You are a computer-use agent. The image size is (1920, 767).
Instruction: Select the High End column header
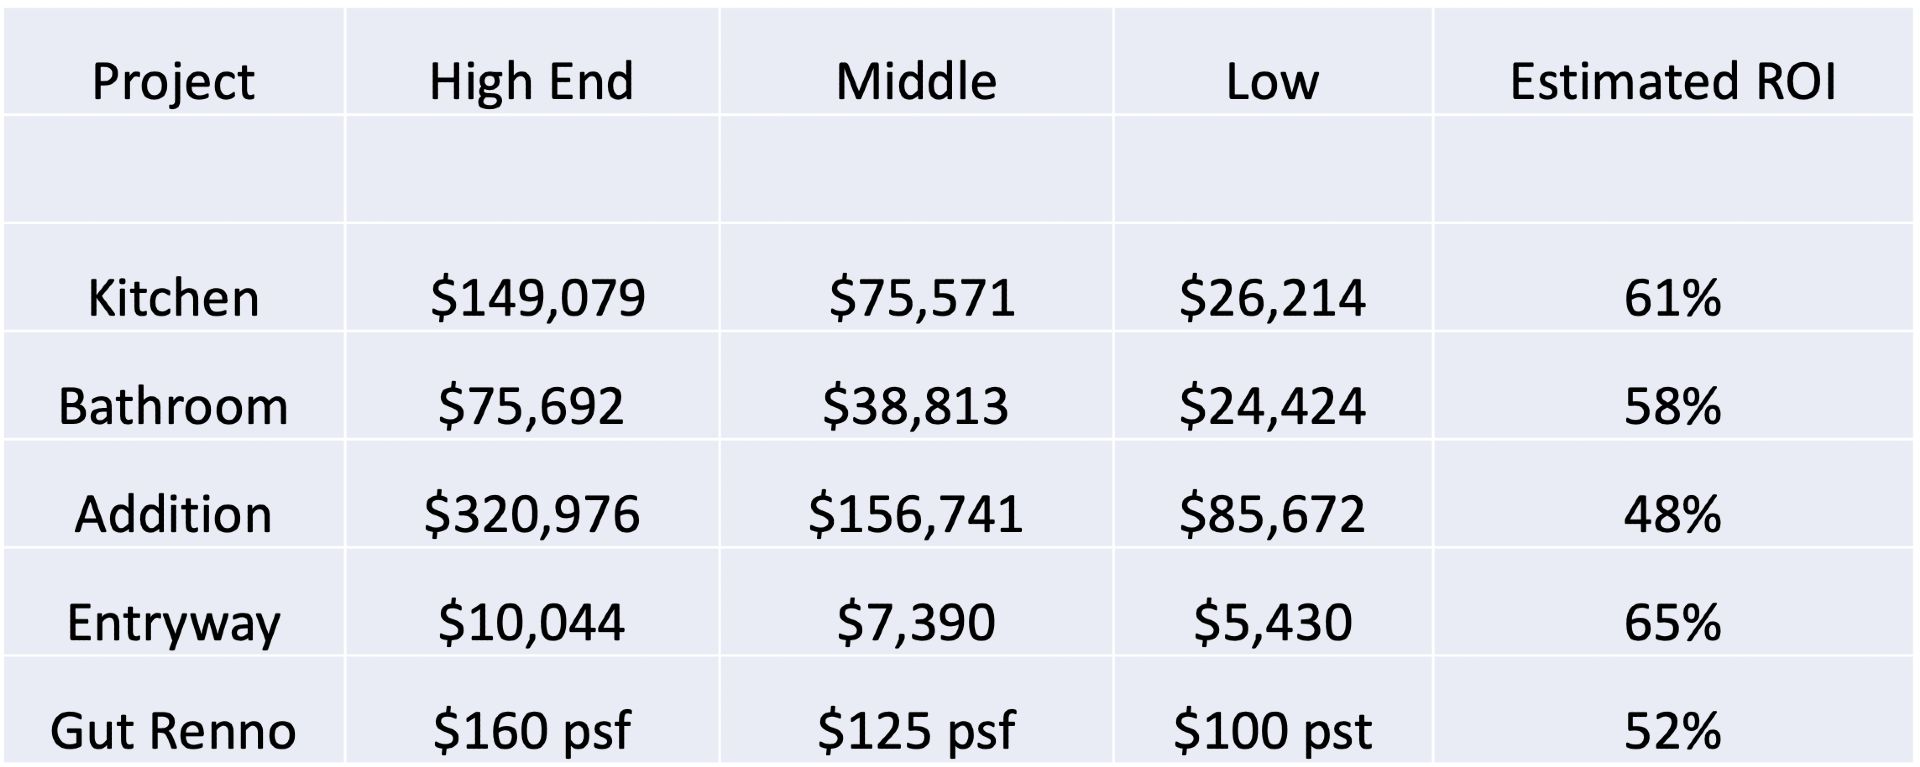pos(531,81)
